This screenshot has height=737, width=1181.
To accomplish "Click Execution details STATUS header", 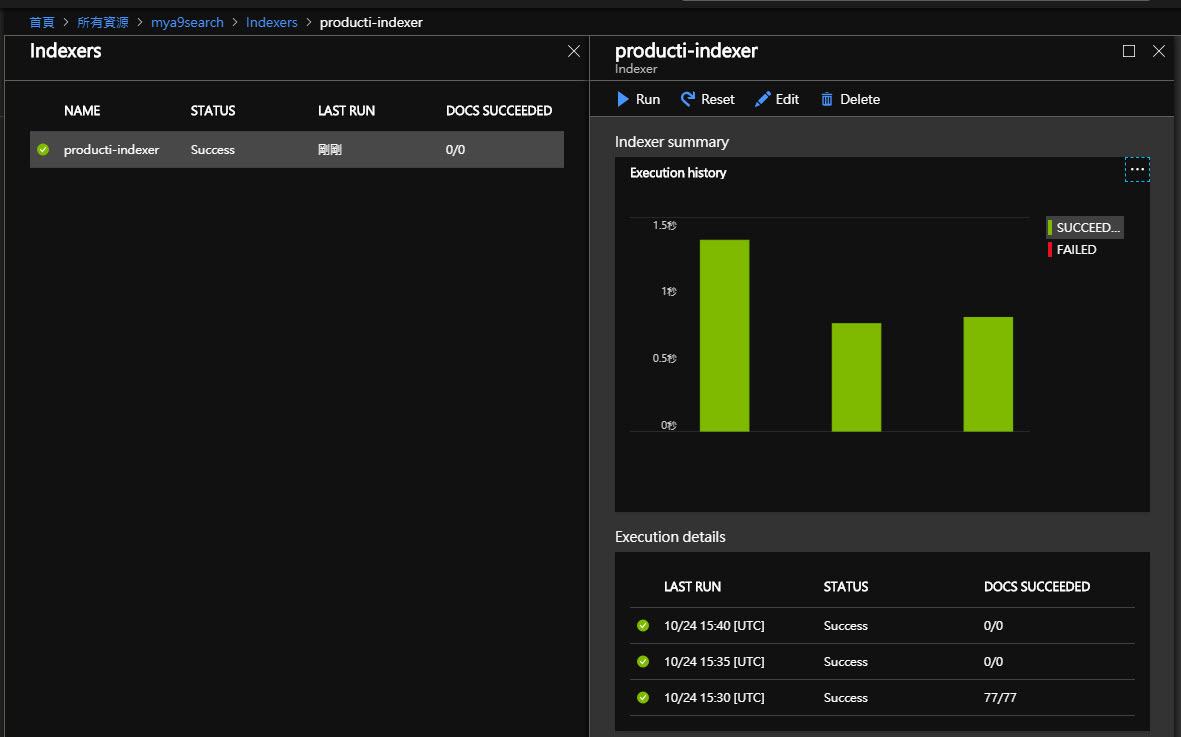I will 846,586.
